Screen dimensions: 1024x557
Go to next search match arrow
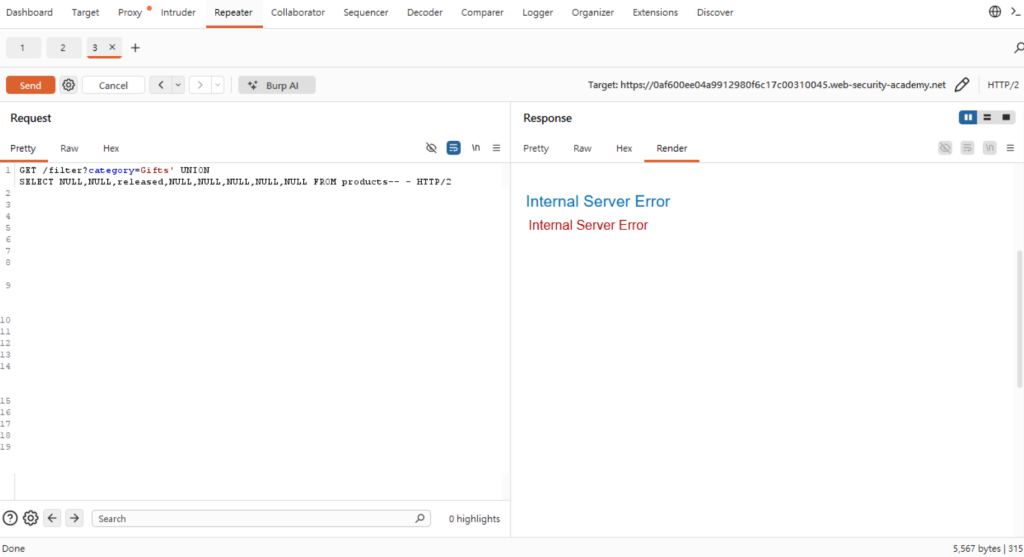click(x=74, y=518)
